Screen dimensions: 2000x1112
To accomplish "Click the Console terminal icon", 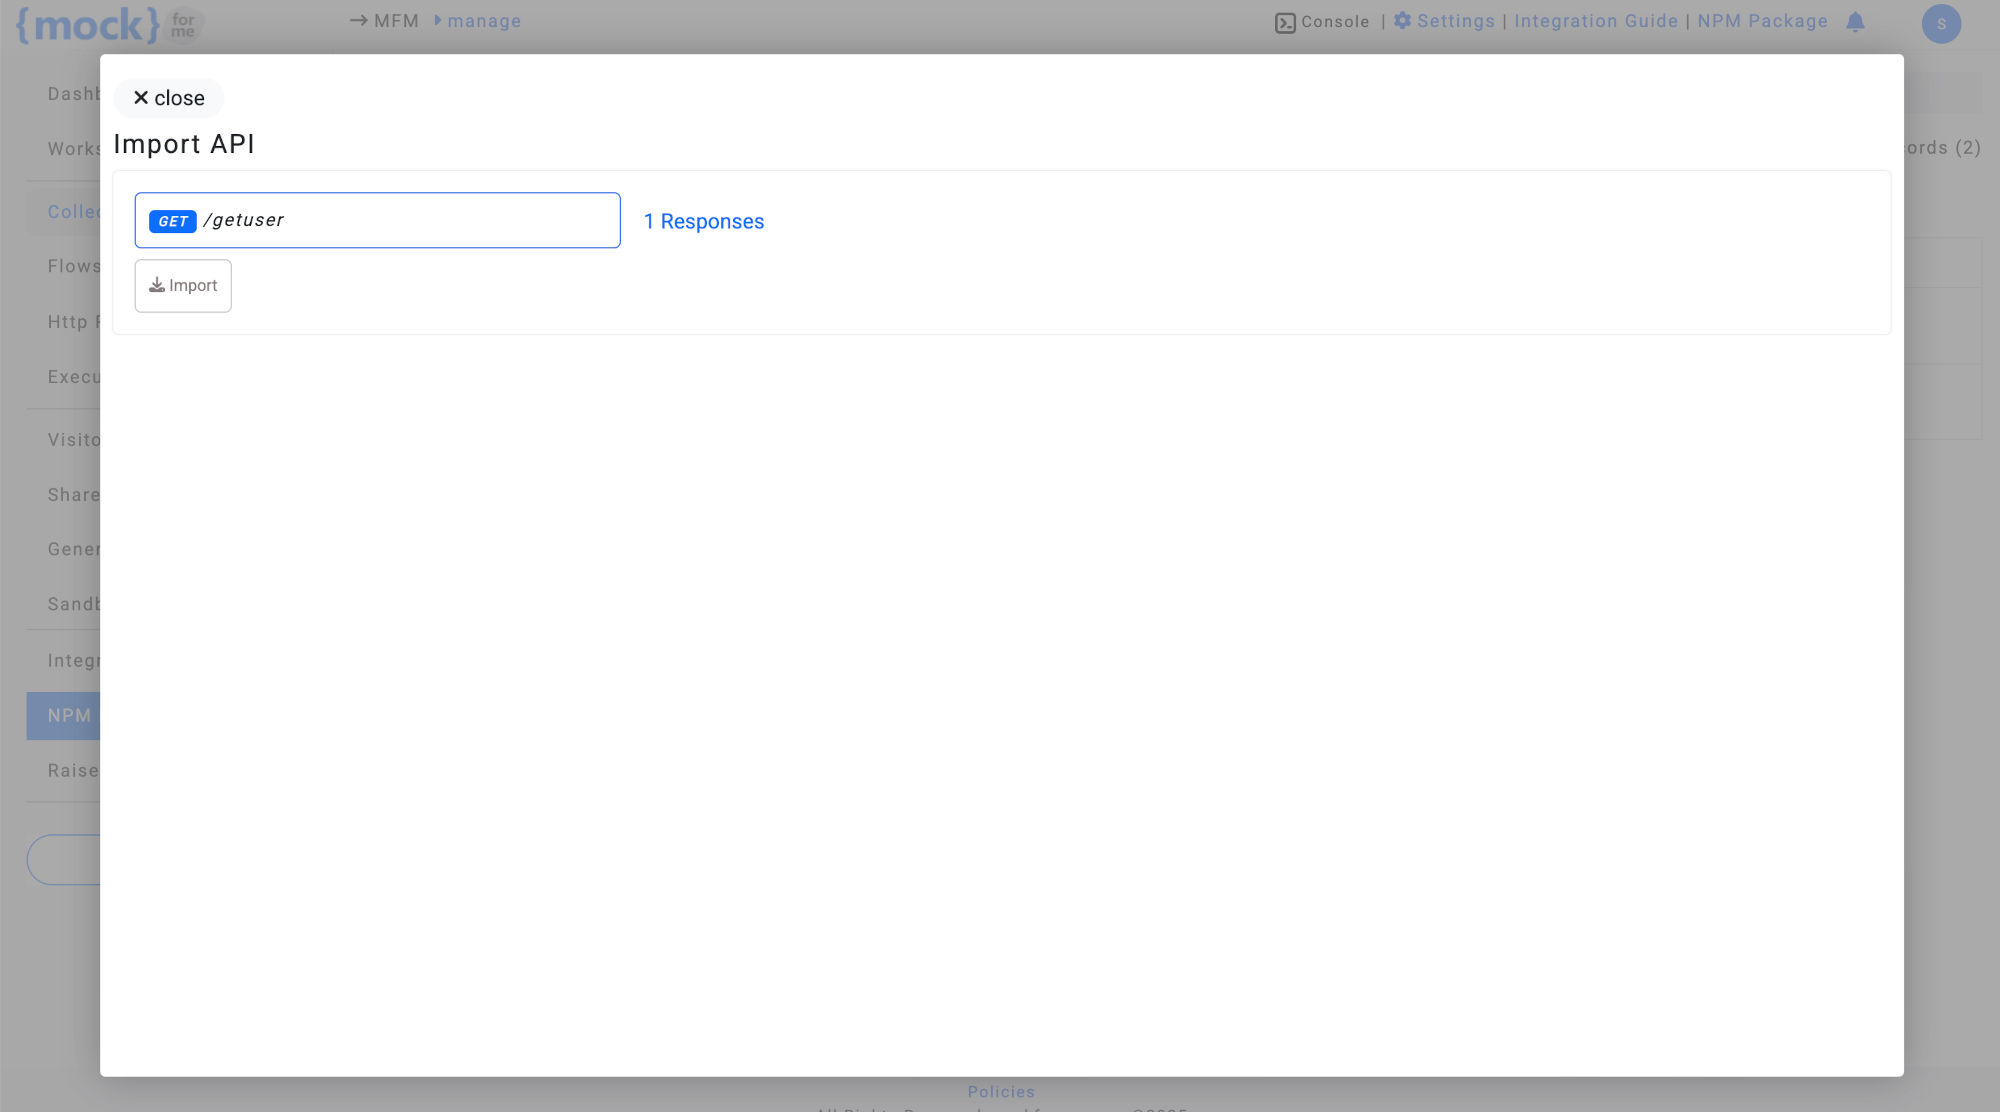I will (x=1285, y=22).
